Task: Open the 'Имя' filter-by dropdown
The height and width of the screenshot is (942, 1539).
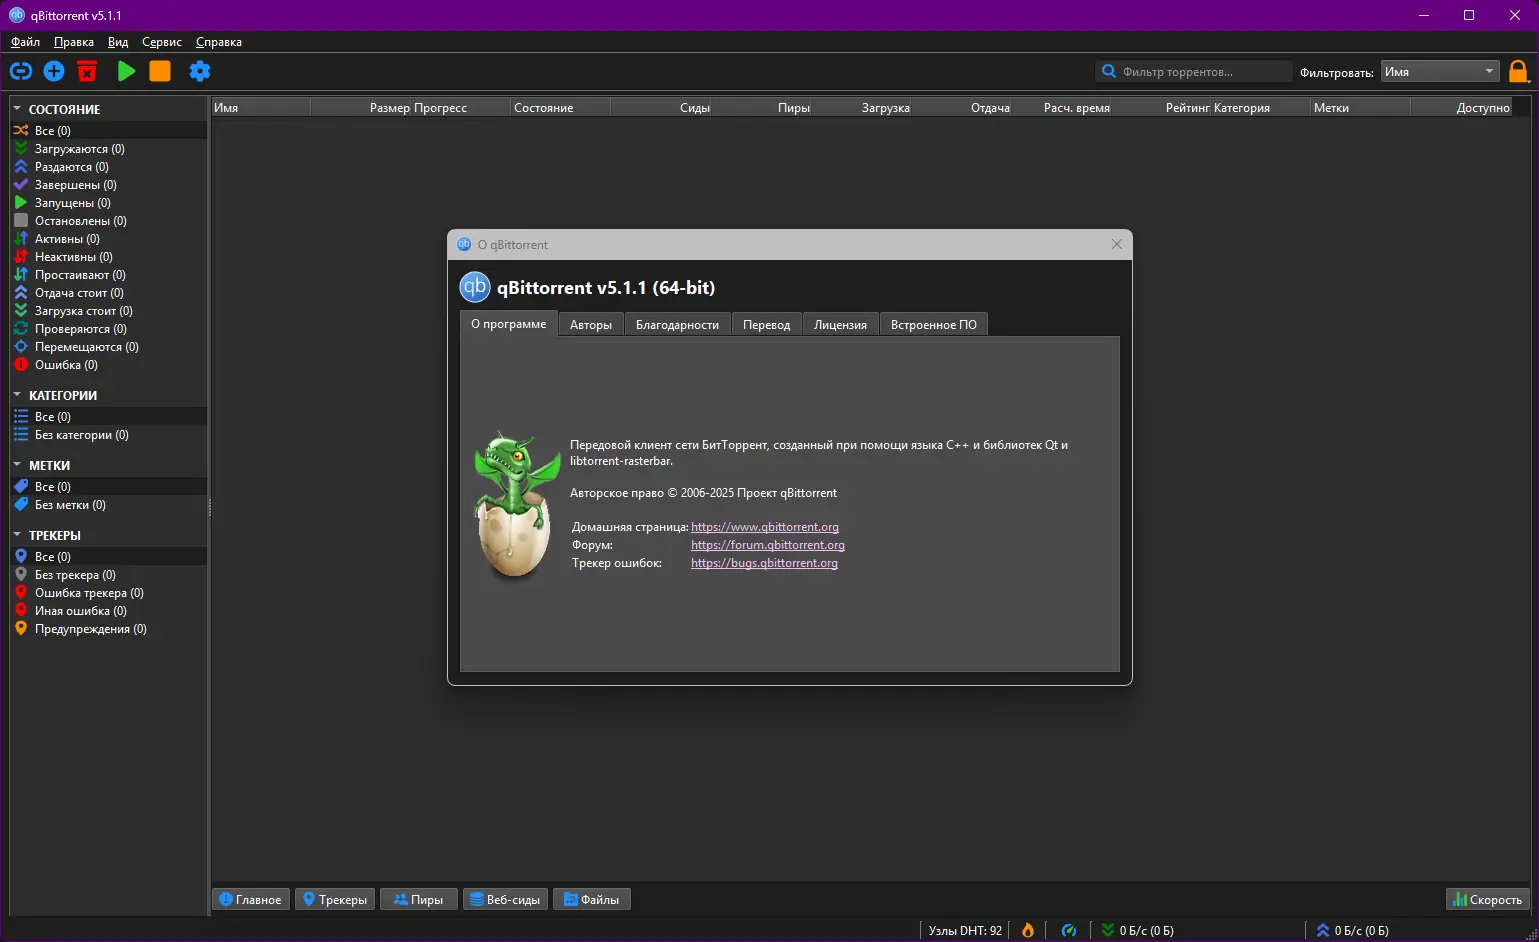Action: [1440, 71]
